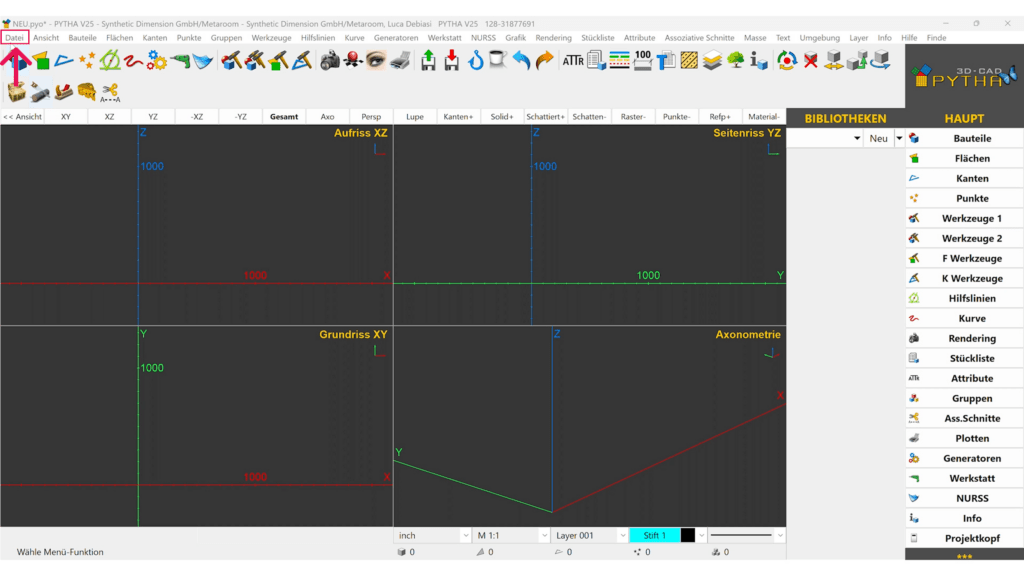Click the printer plot icon

point(400,61)
